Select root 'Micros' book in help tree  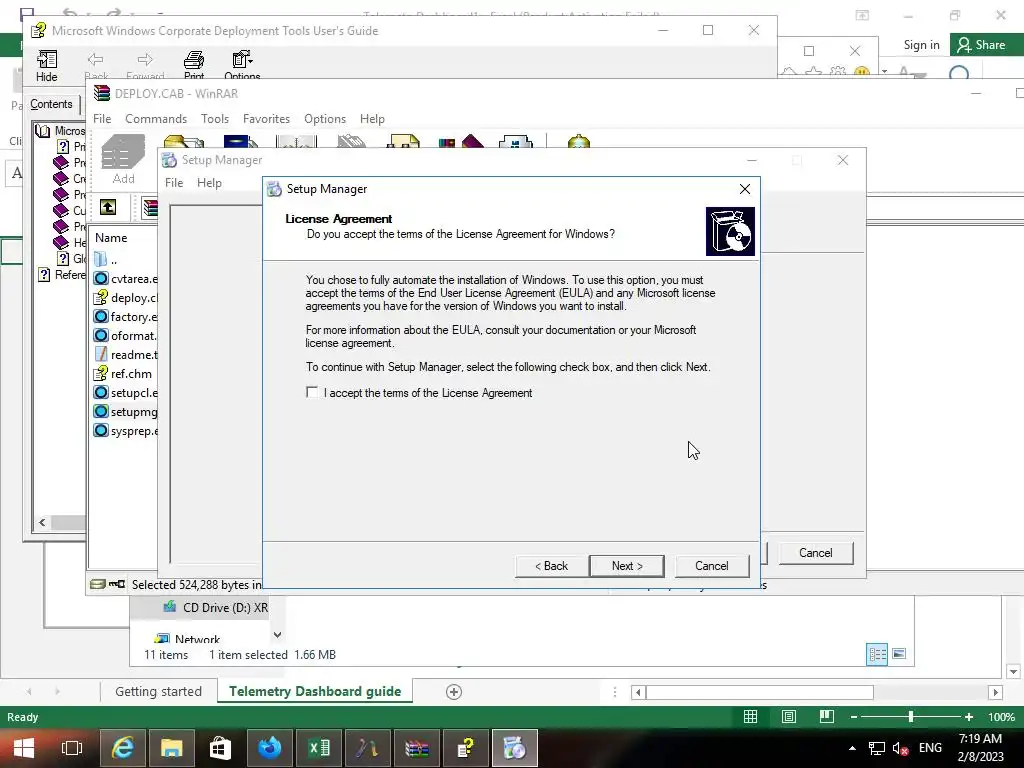[61, 131]
